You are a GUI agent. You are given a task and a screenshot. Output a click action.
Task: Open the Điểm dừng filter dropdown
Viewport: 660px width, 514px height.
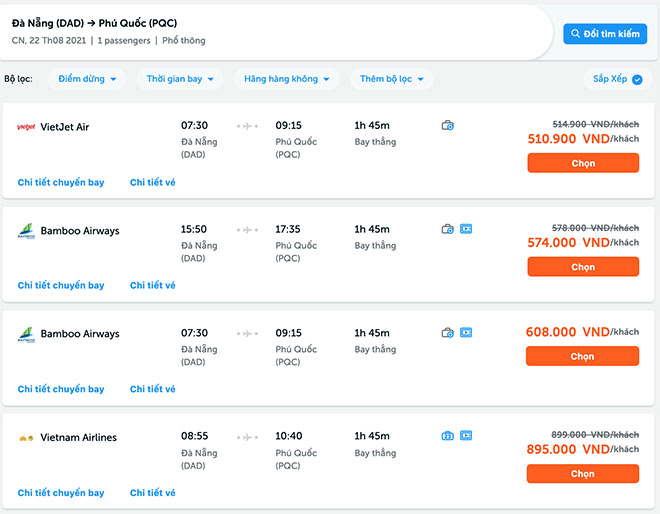point(87,79)
